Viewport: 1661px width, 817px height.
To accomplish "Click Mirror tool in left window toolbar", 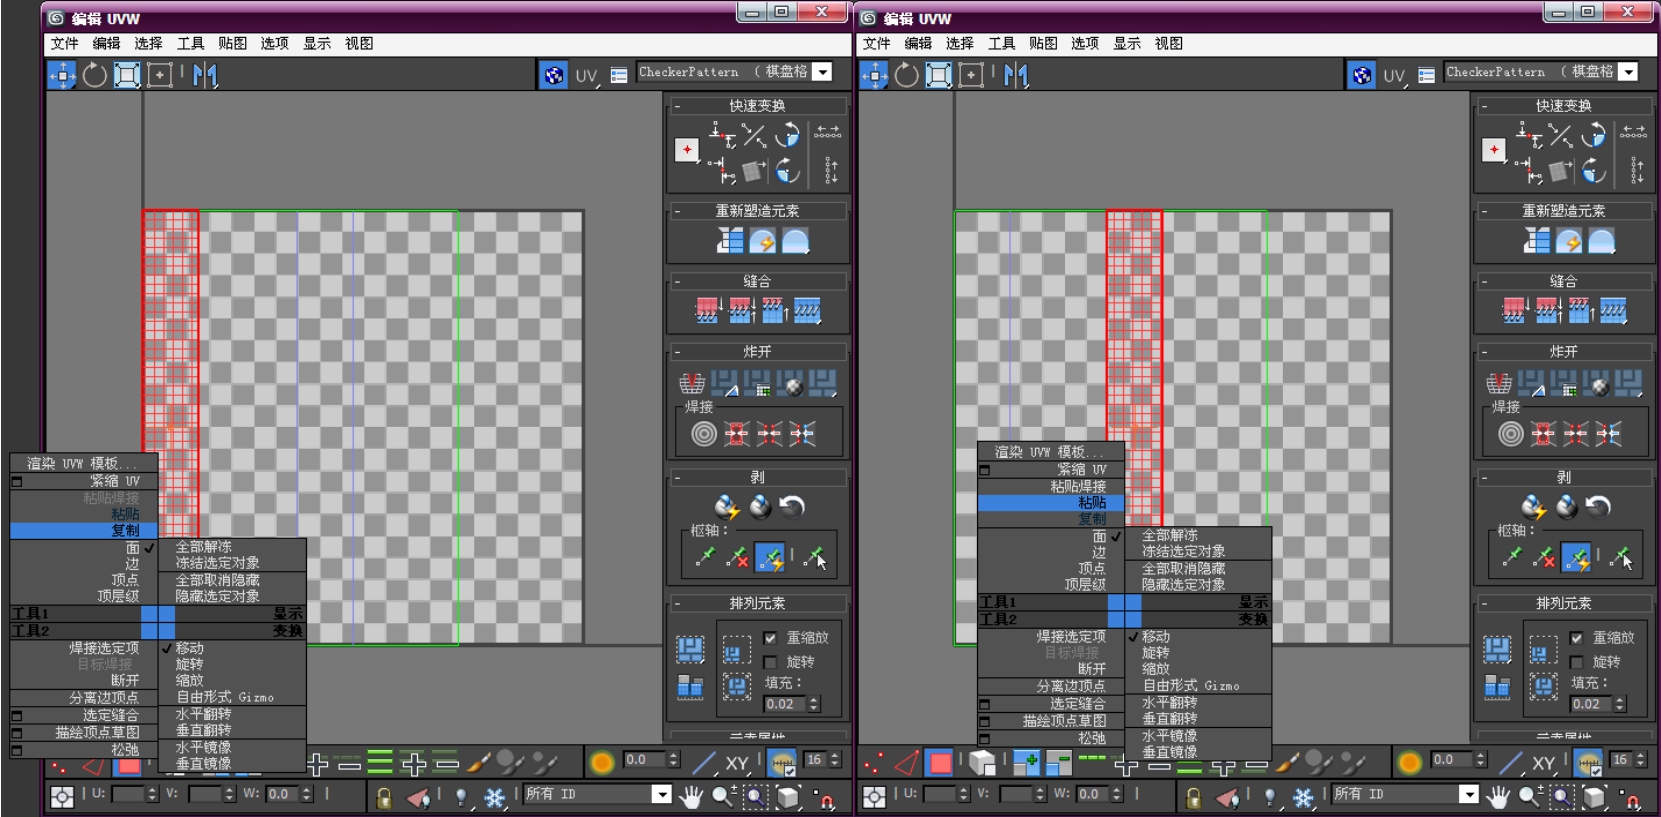I will click(205, 75).
